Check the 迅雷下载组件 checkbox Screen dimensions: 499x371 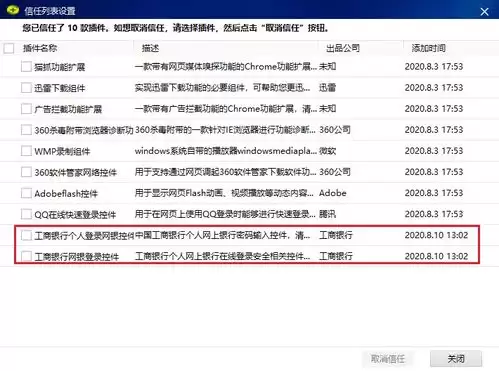[26, 88]
